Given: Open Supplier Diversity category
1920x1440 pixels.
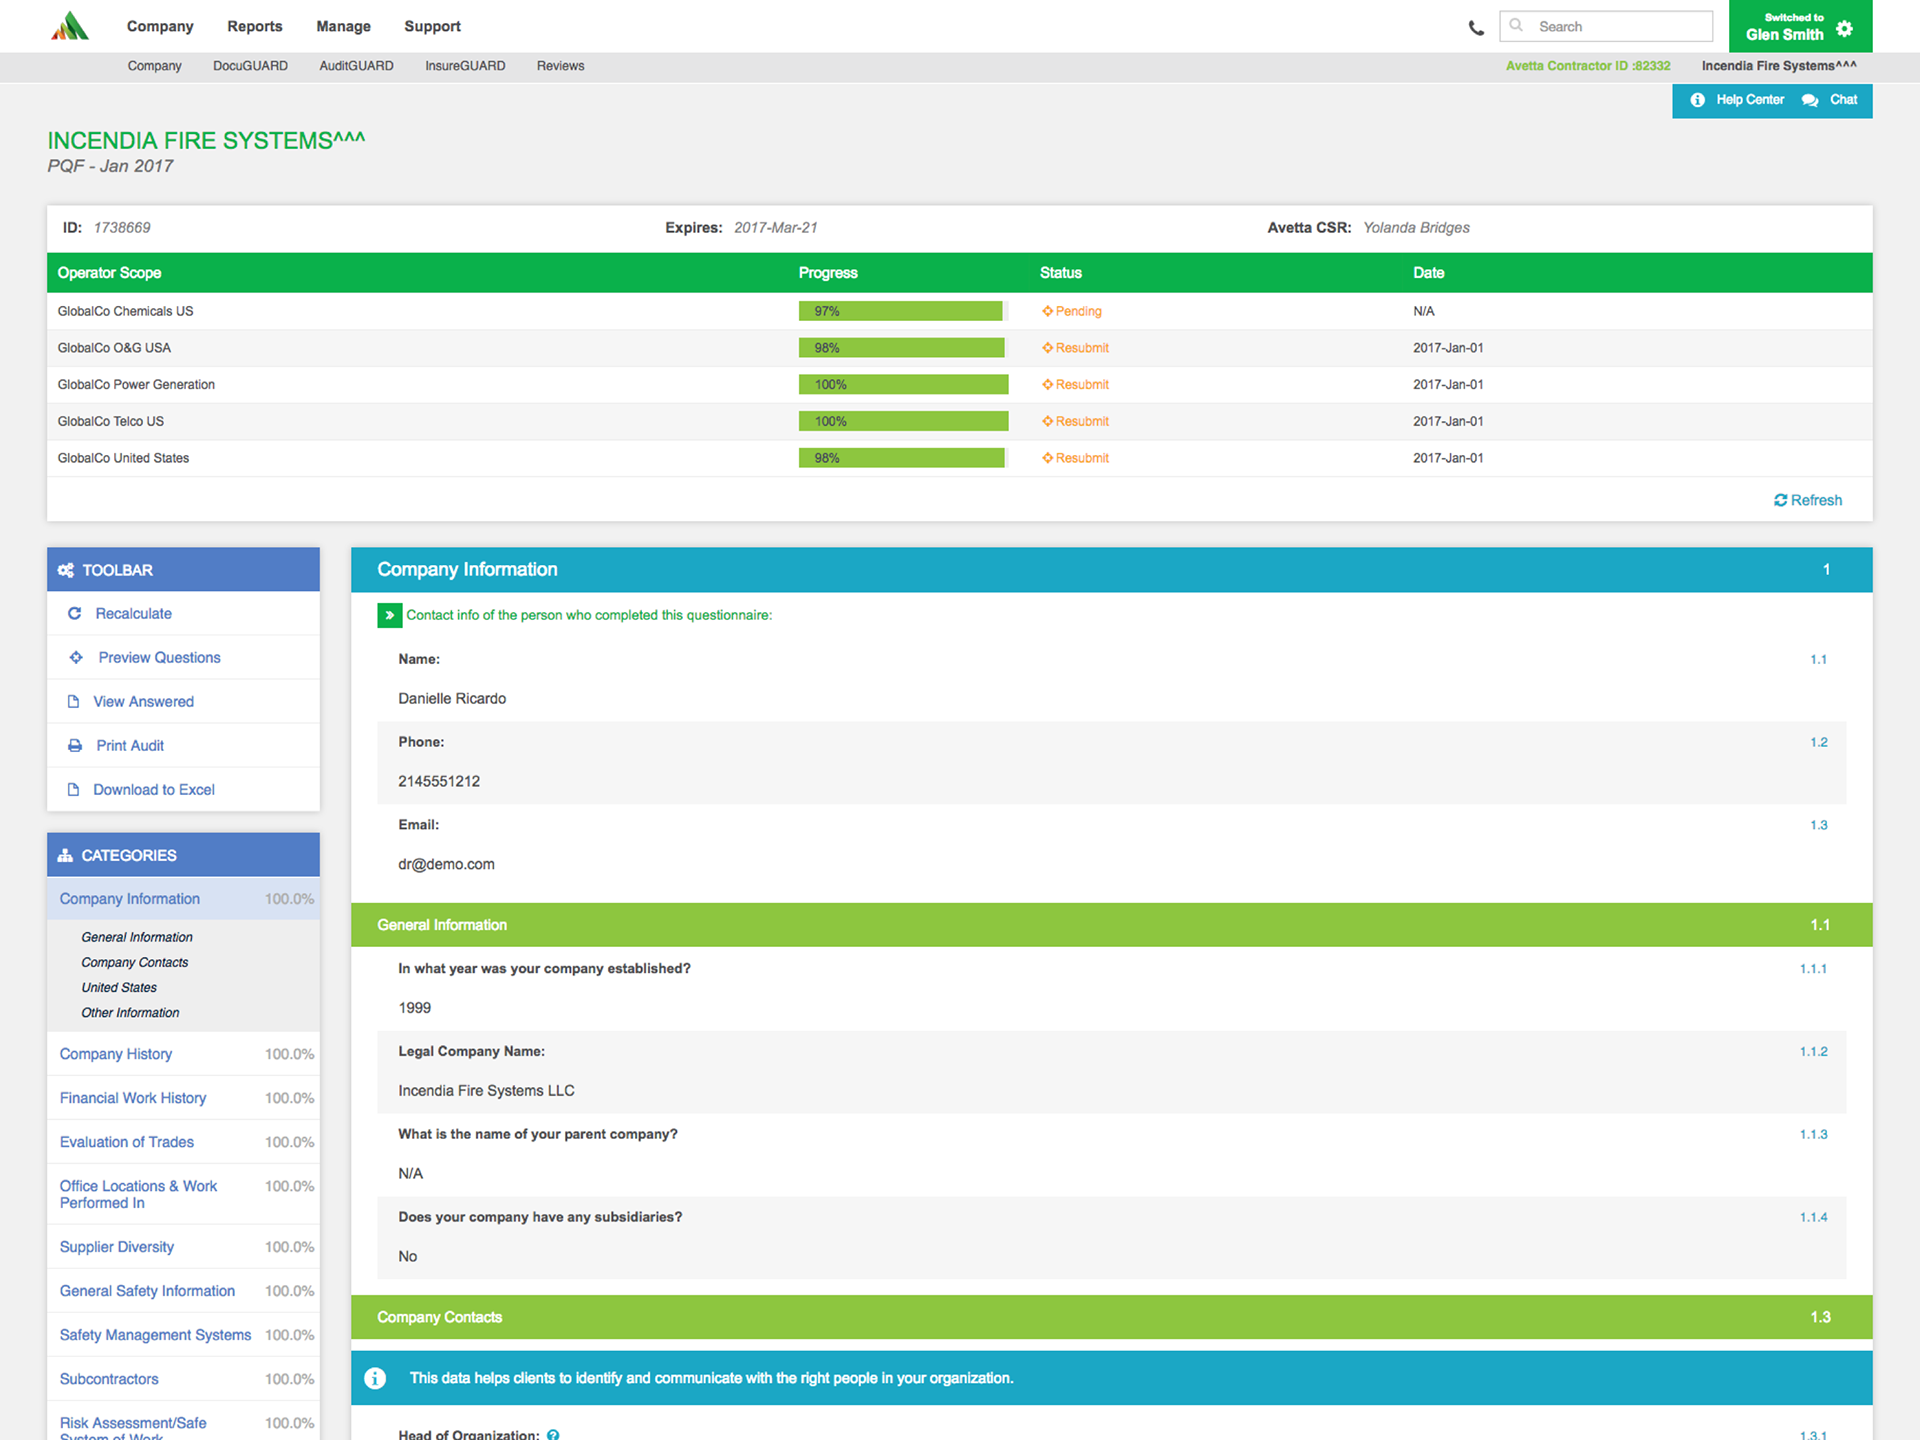Looking at the screenshot, I should pyautogui.click(x=183, y=1247).
